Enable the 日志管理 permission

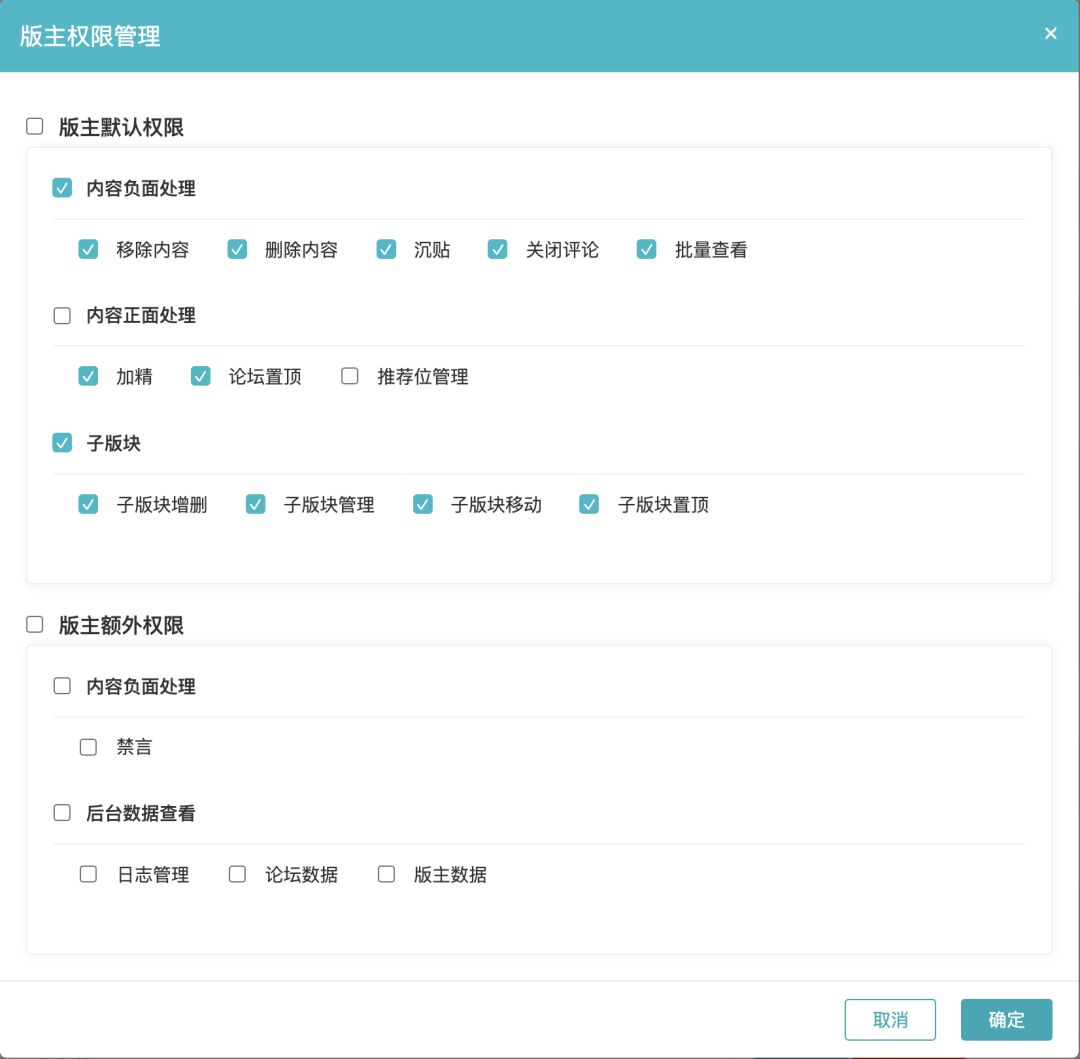(x=88, y=874)
